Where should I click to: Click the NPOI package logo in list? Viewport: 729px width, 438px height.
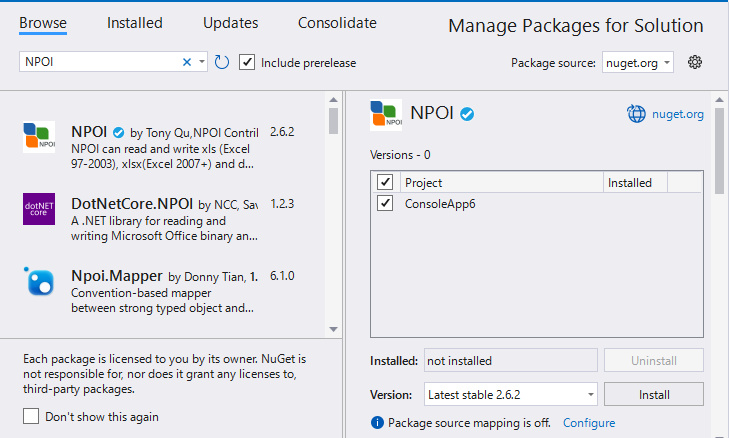pos(39,137)
